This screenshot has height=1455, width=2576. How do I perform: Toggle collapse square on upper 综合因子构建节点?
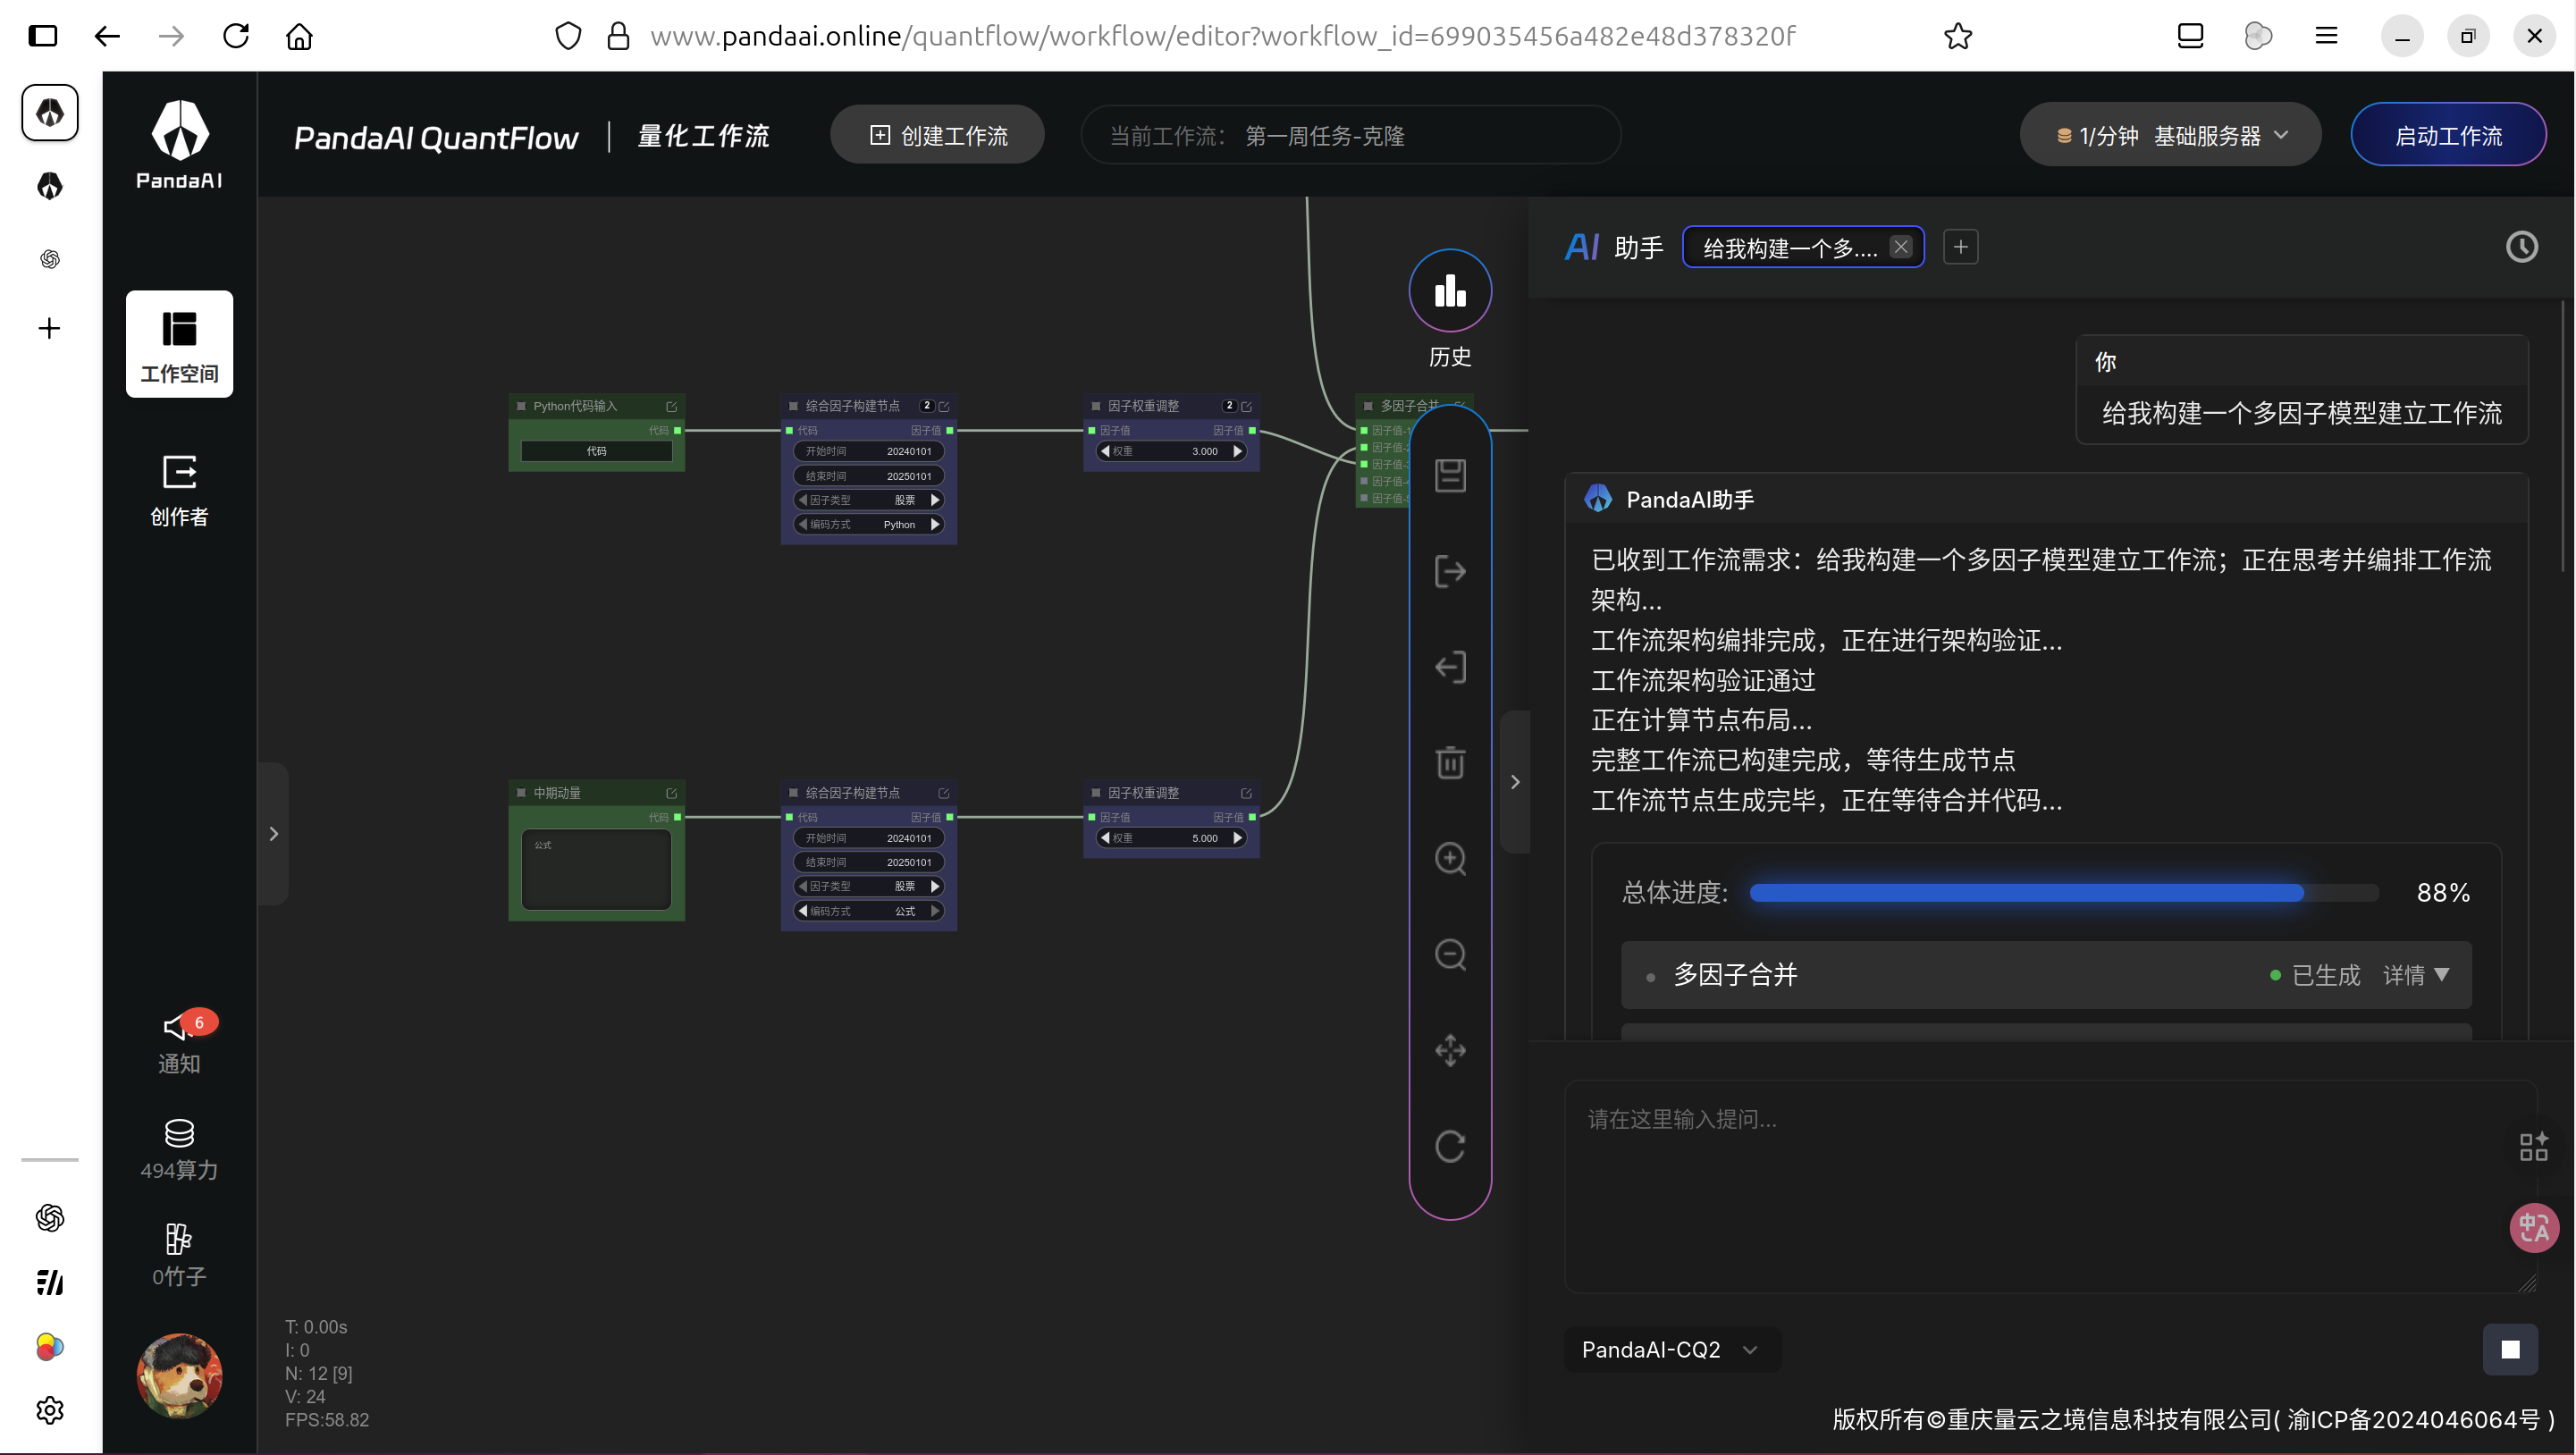[793, 406]
